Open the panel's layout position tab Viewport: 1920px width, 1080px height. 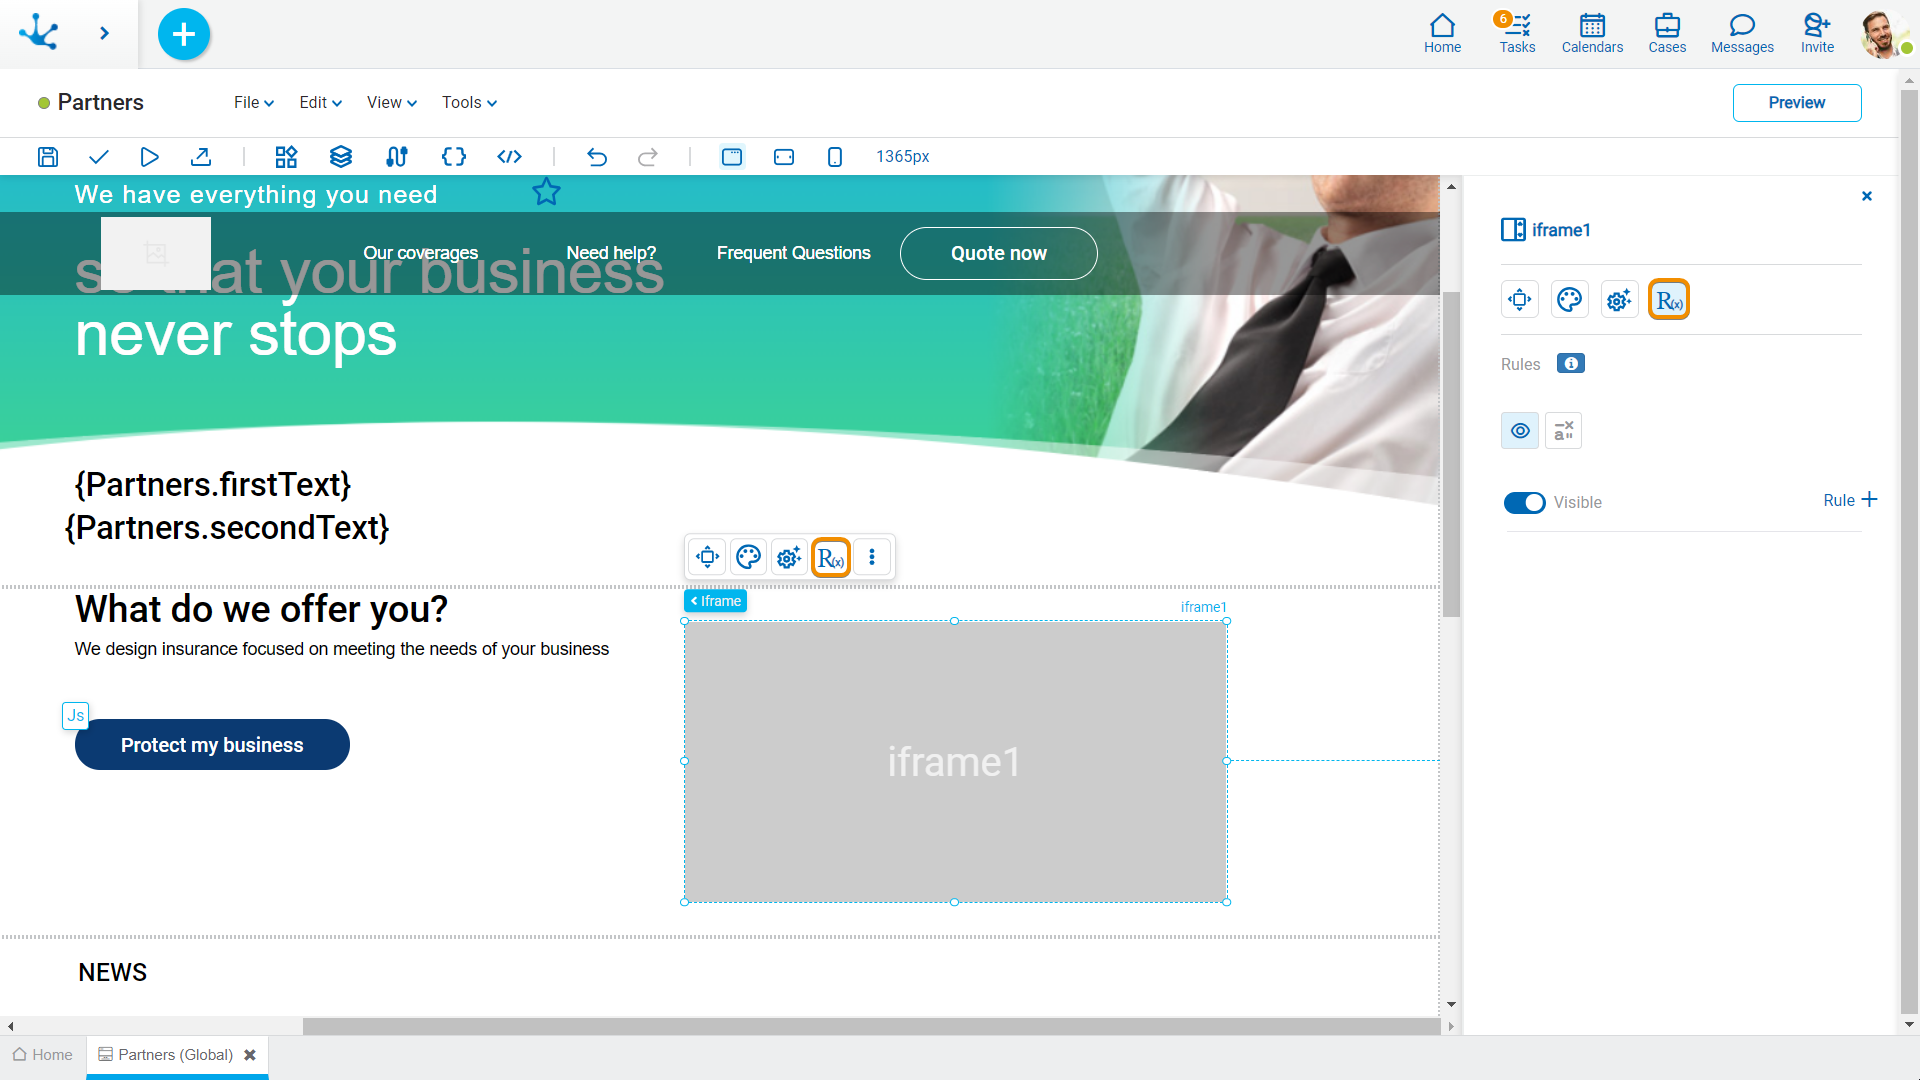click(x=1520, y=299)
